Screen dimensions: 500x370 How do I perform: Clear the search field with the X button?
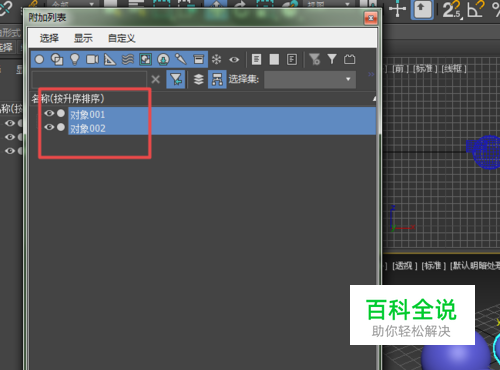pyautogui.click(x=155, y=79)
